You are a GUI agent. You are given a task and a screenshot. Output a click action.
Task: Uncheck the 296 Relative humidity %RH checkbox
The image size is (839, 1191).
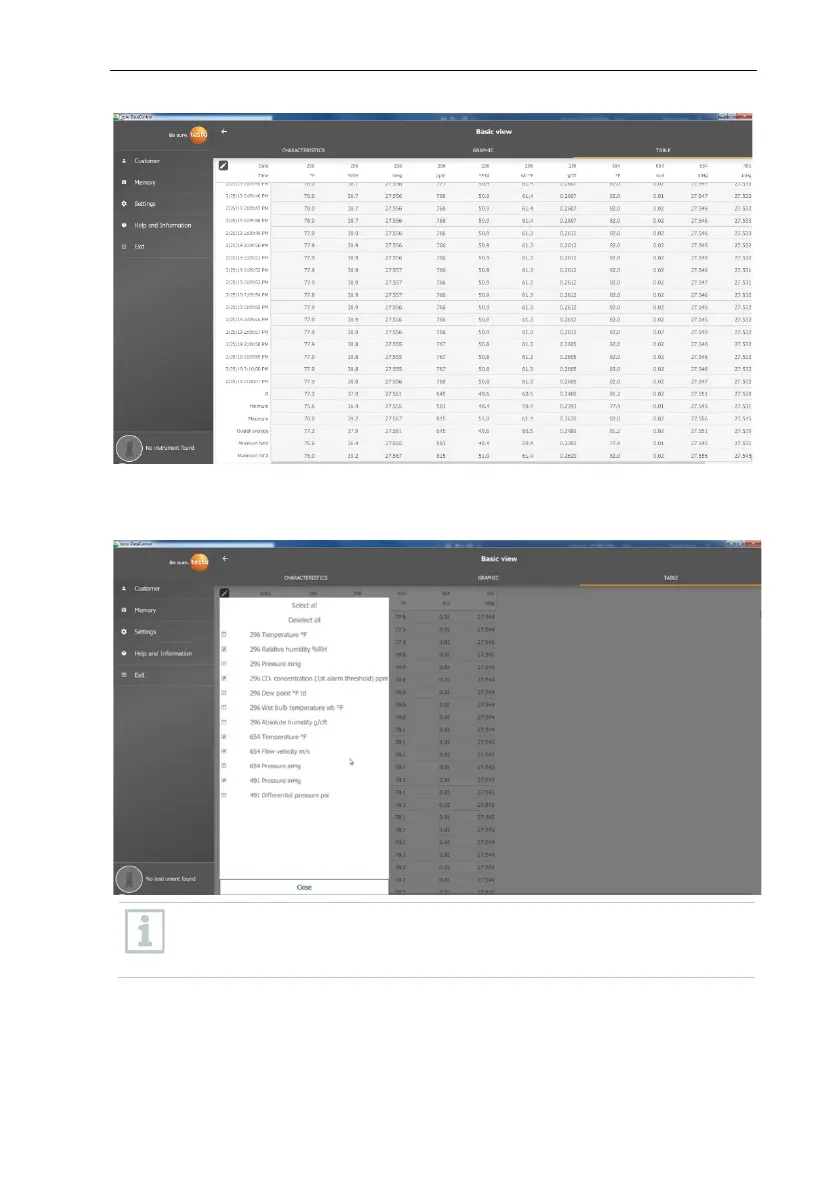(x=224, y=649)
